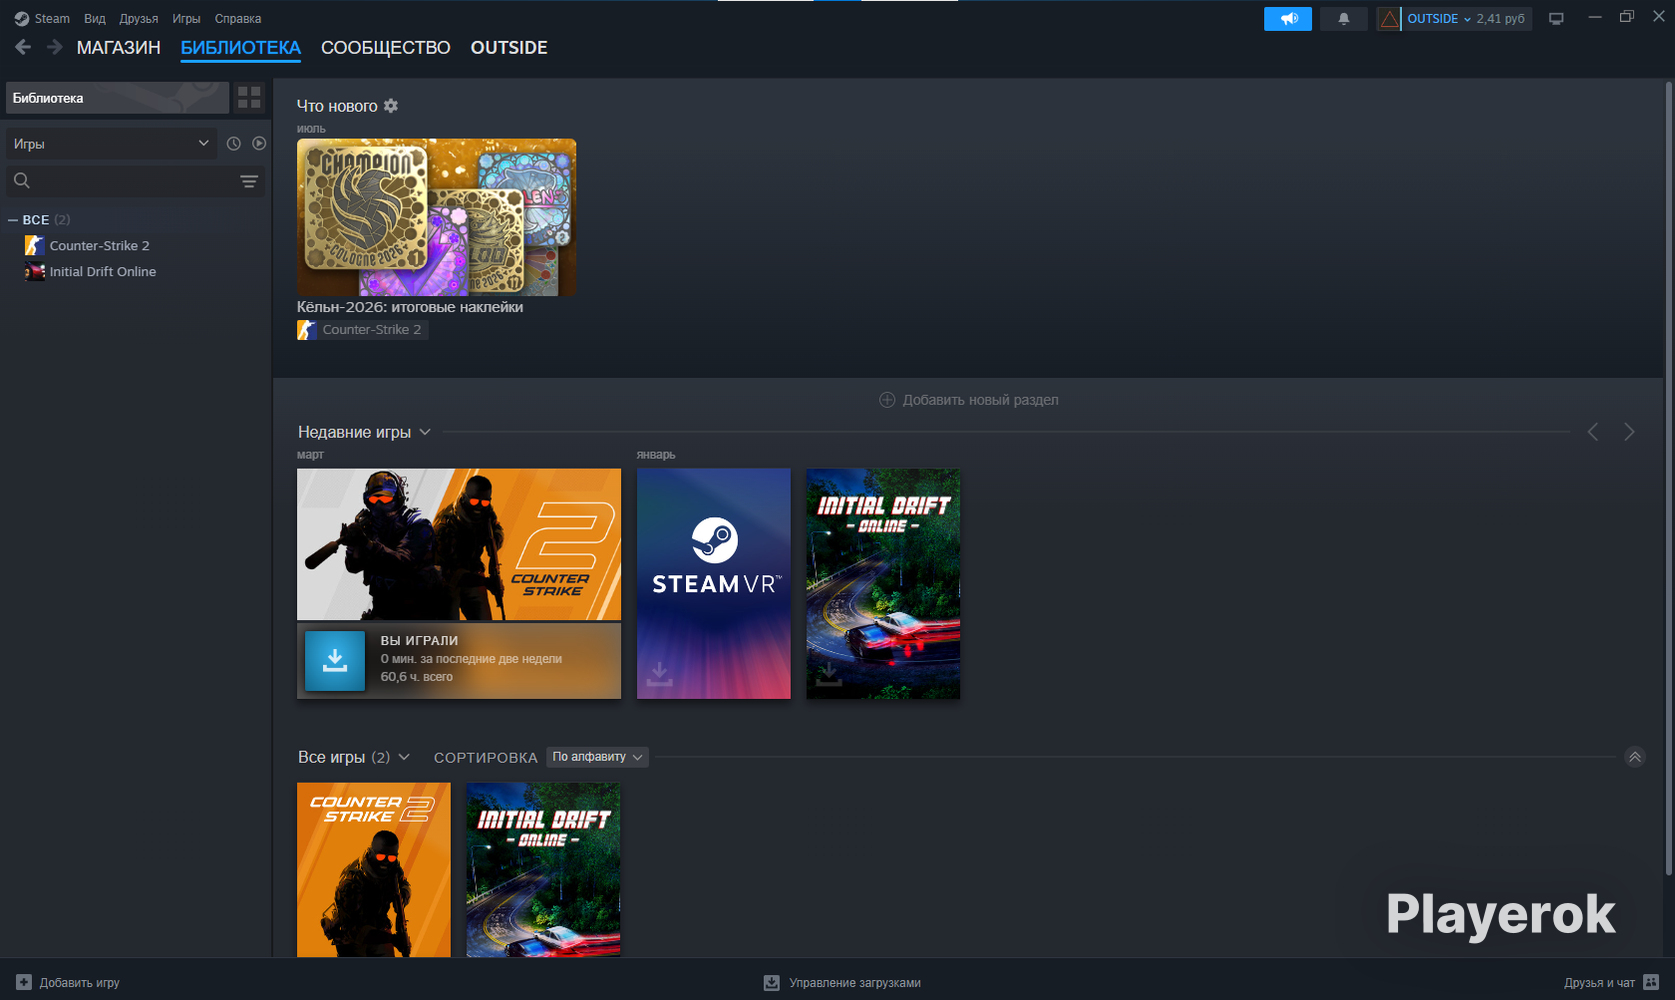Show previous recent games with left chevron
The width and height of the screenshot is (1675, 1000).
click(1593, 432)
